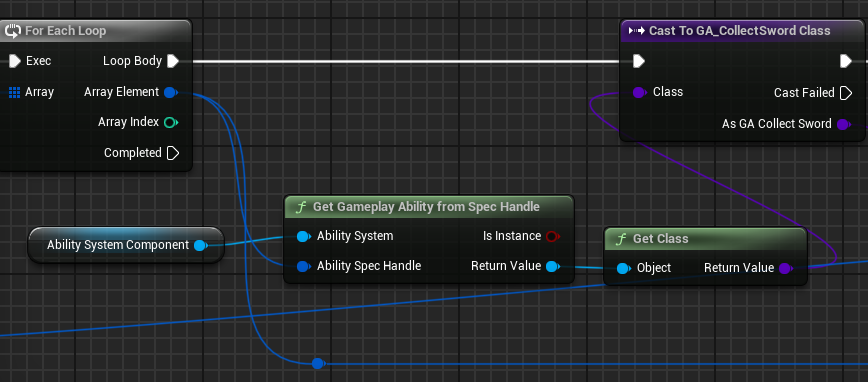This screenshot has width=868, height=382.
Task: Click the Array Index green output pin
Action: 171,122
